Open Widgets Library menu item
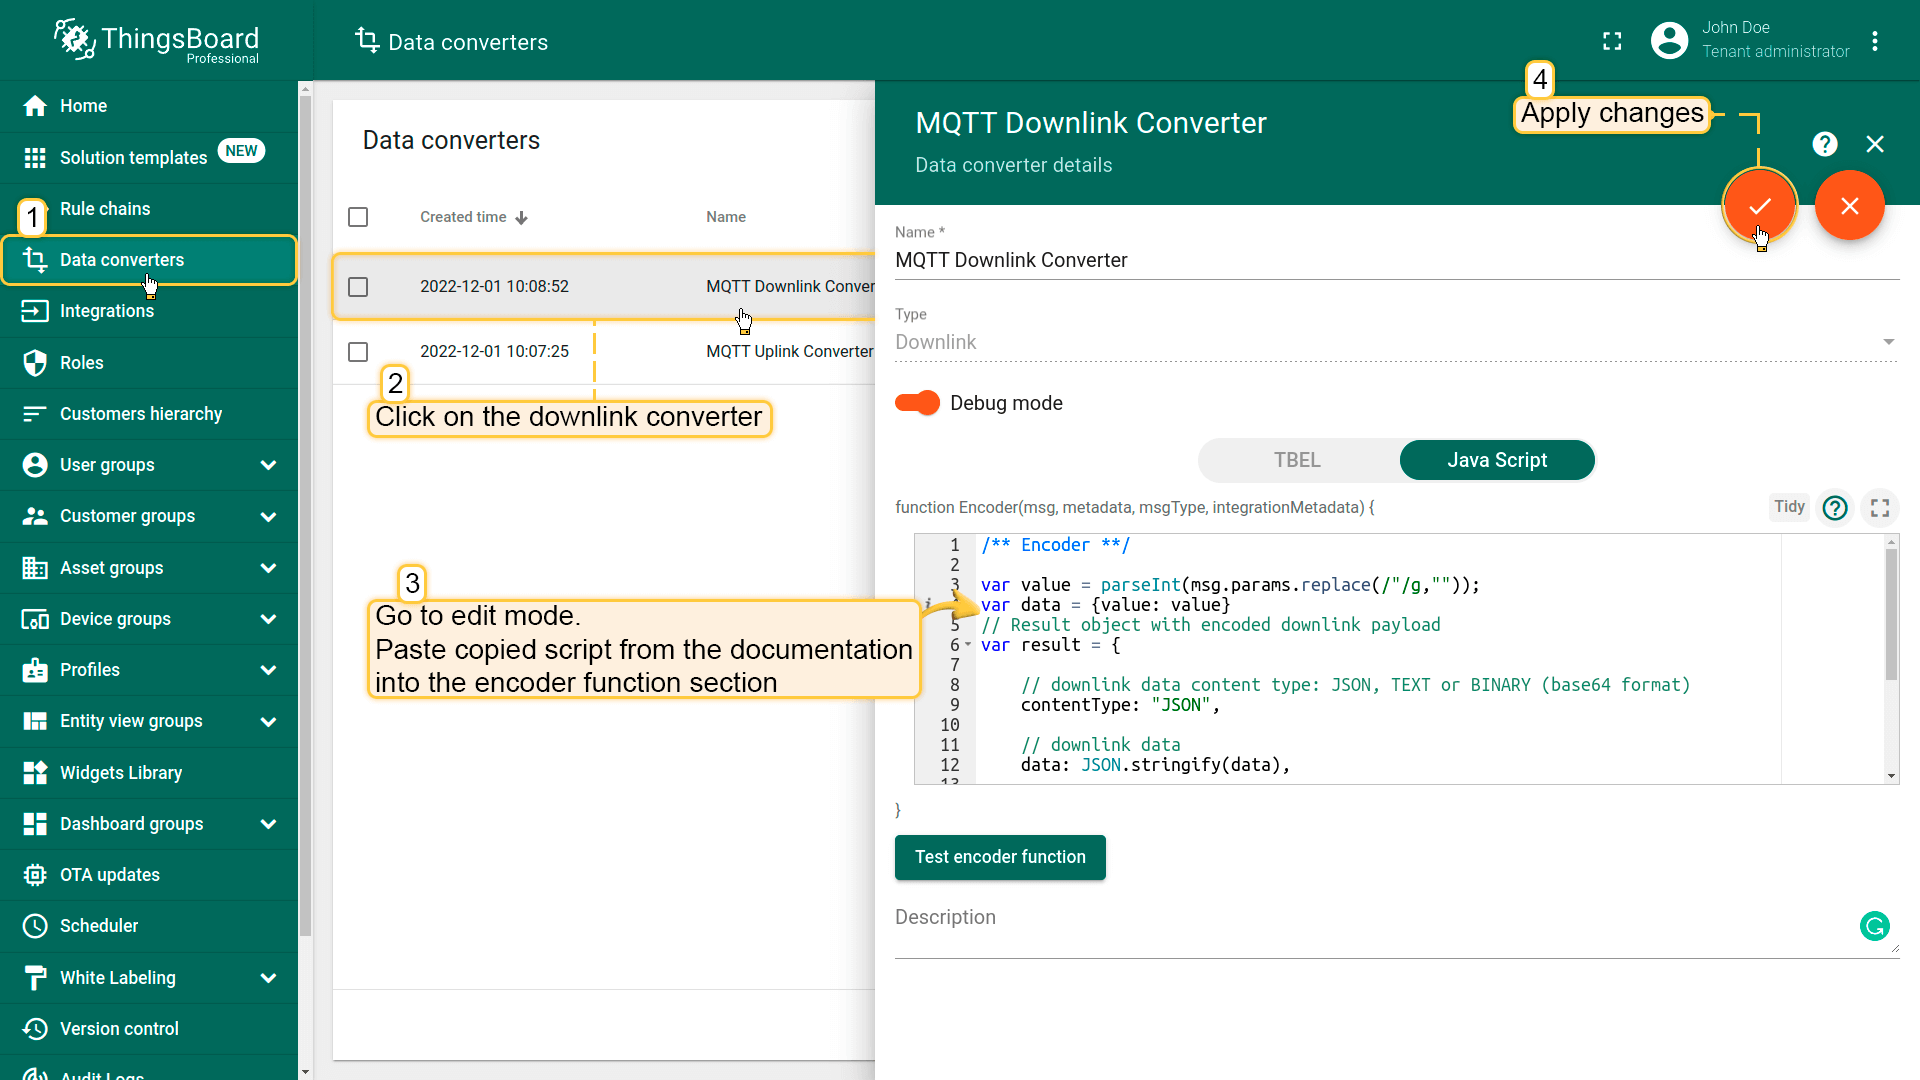Viewport: 1920px width, 1080px height. [x=149, y=773]
